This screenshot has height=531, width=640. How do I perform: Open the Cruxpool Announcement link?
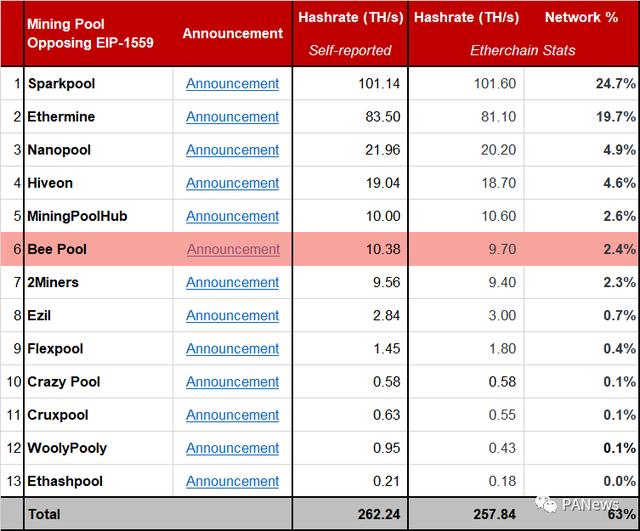(x=232, y=415)
